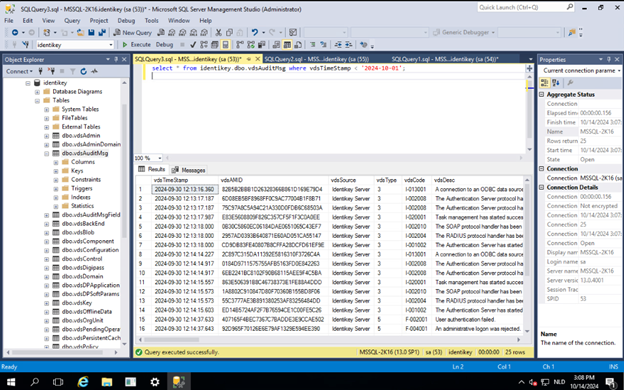This screenshot has width=624, height=390.
Task: Click the Properties panel wrench Property Pages icon
Action: tap(570, 83)
